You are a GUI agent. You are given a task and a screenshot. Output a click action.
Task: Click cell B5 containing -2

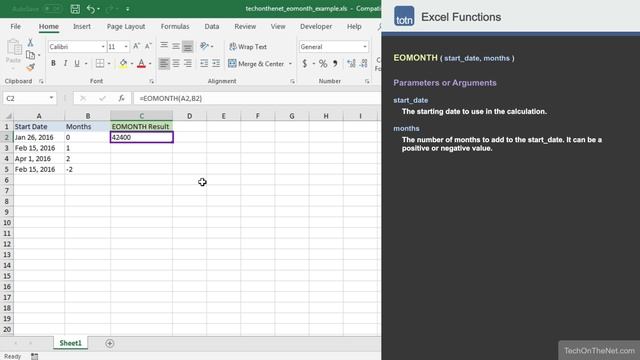click(x=87, y=169)
